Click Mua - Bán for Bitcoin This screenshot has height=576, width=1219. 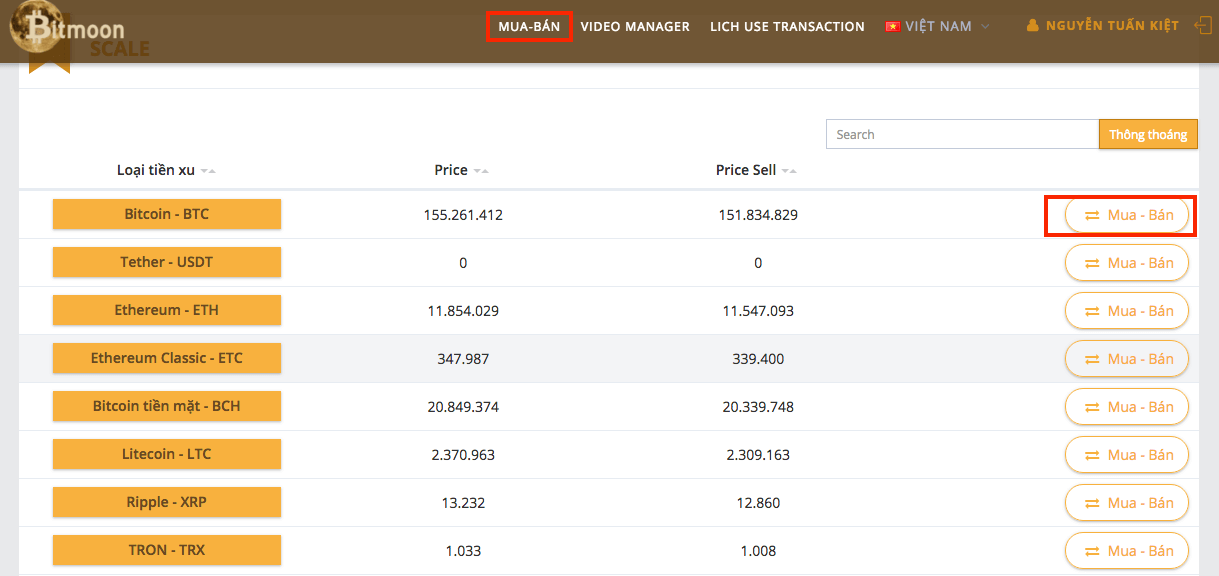(1127, 215)
